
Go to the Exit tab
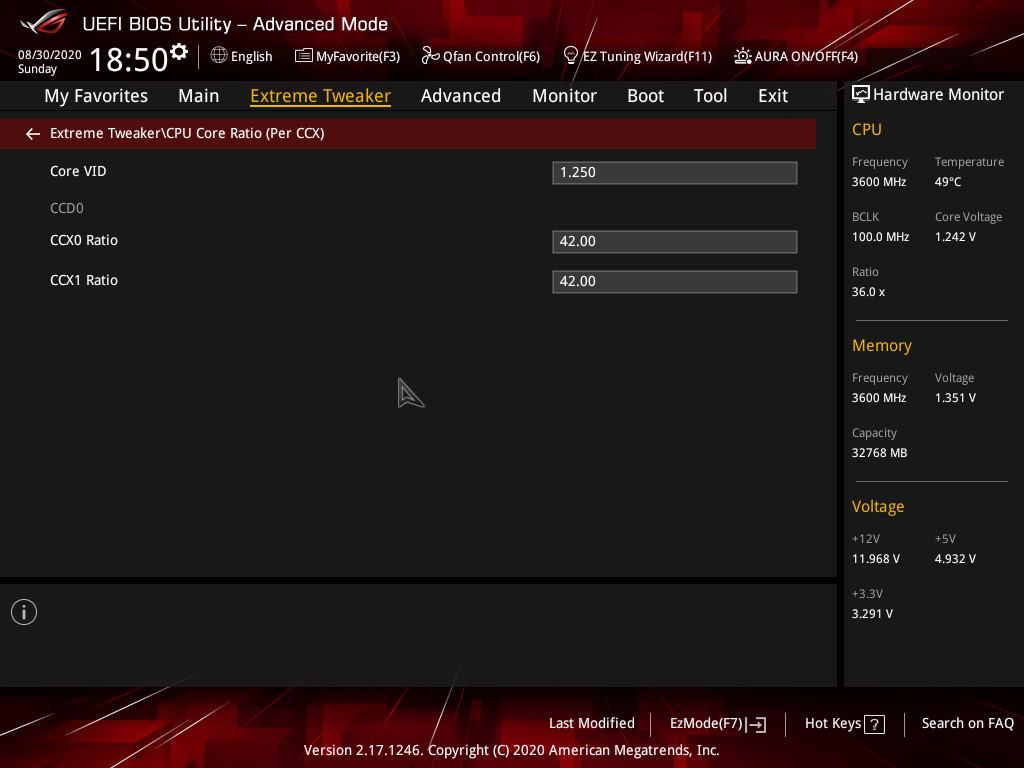coord(773,96)
